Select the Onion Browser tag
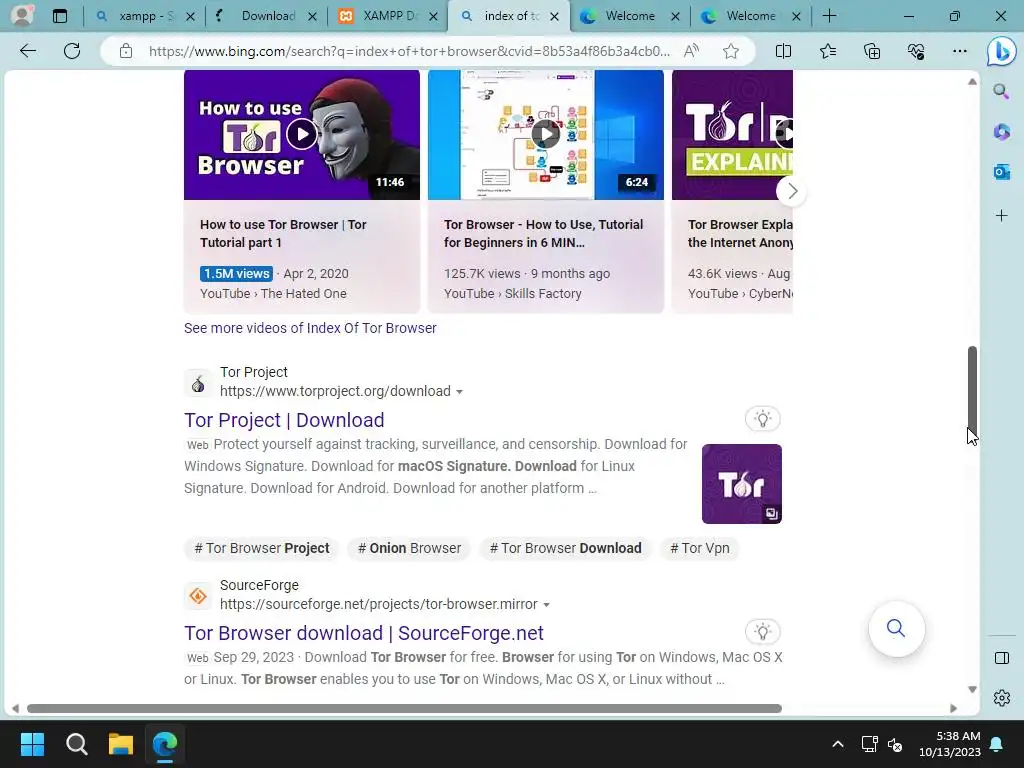 pyautogui.click(x=409, y=548)
